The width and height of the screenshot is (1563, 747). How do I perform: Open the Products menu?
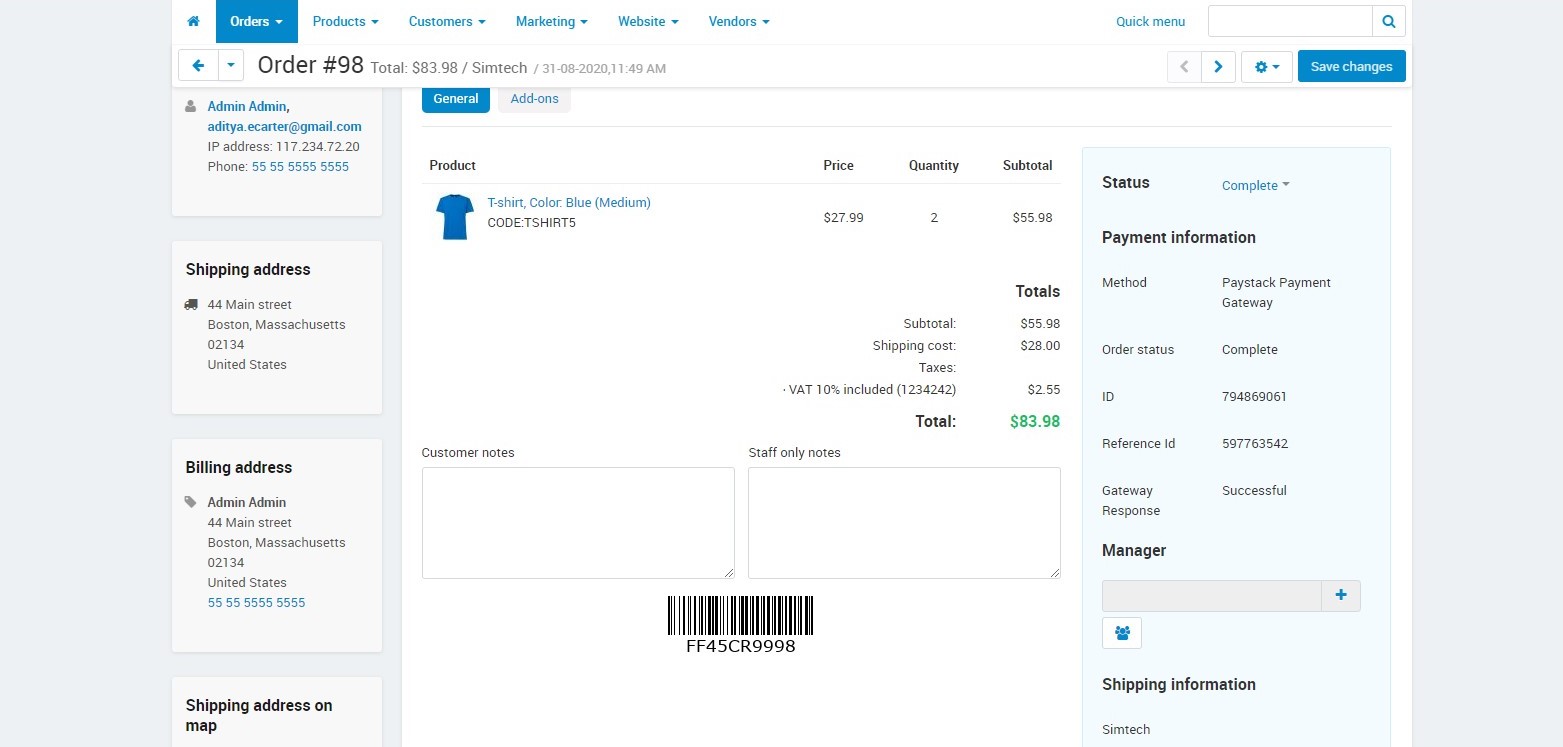[x=345, y=21]
